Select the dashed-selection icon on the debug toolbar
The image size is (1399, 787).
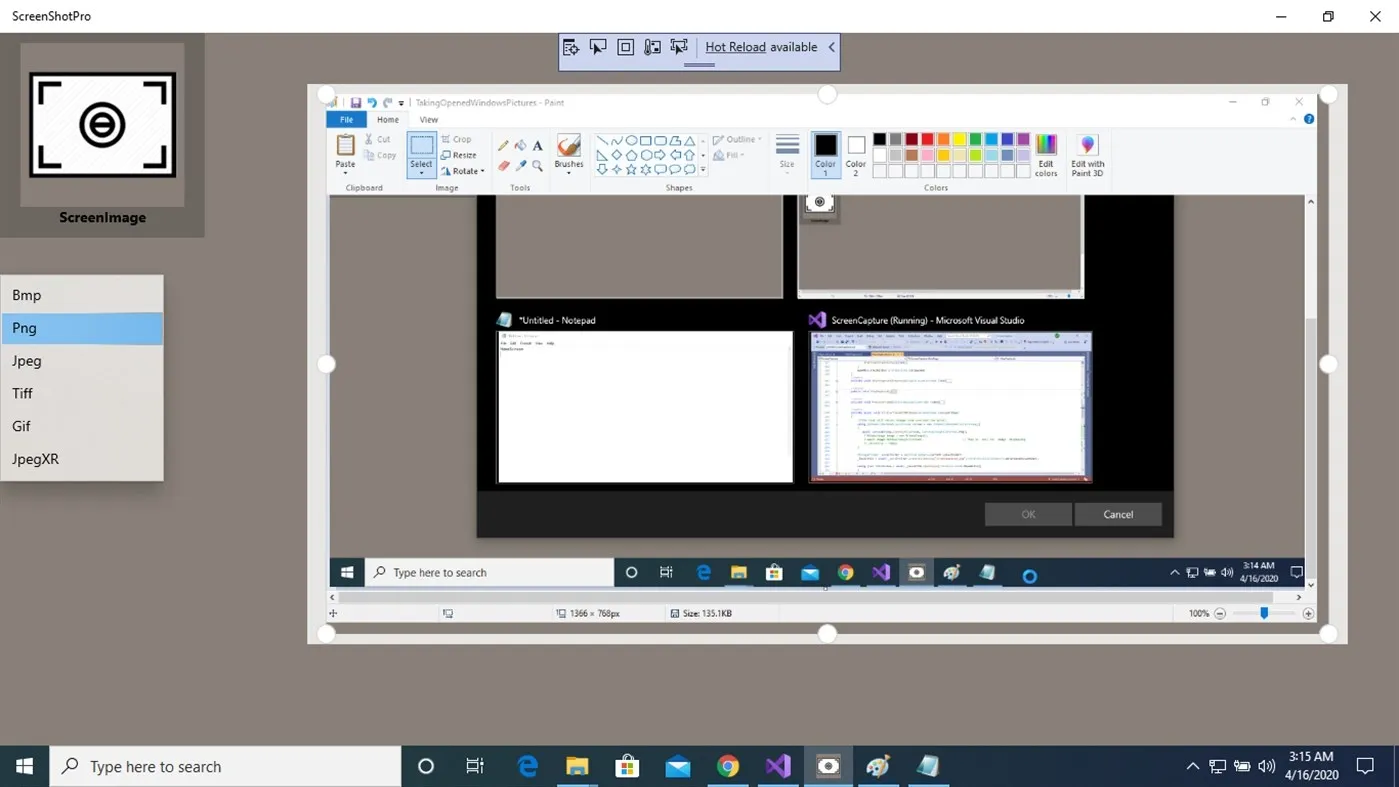pos(679,47)
